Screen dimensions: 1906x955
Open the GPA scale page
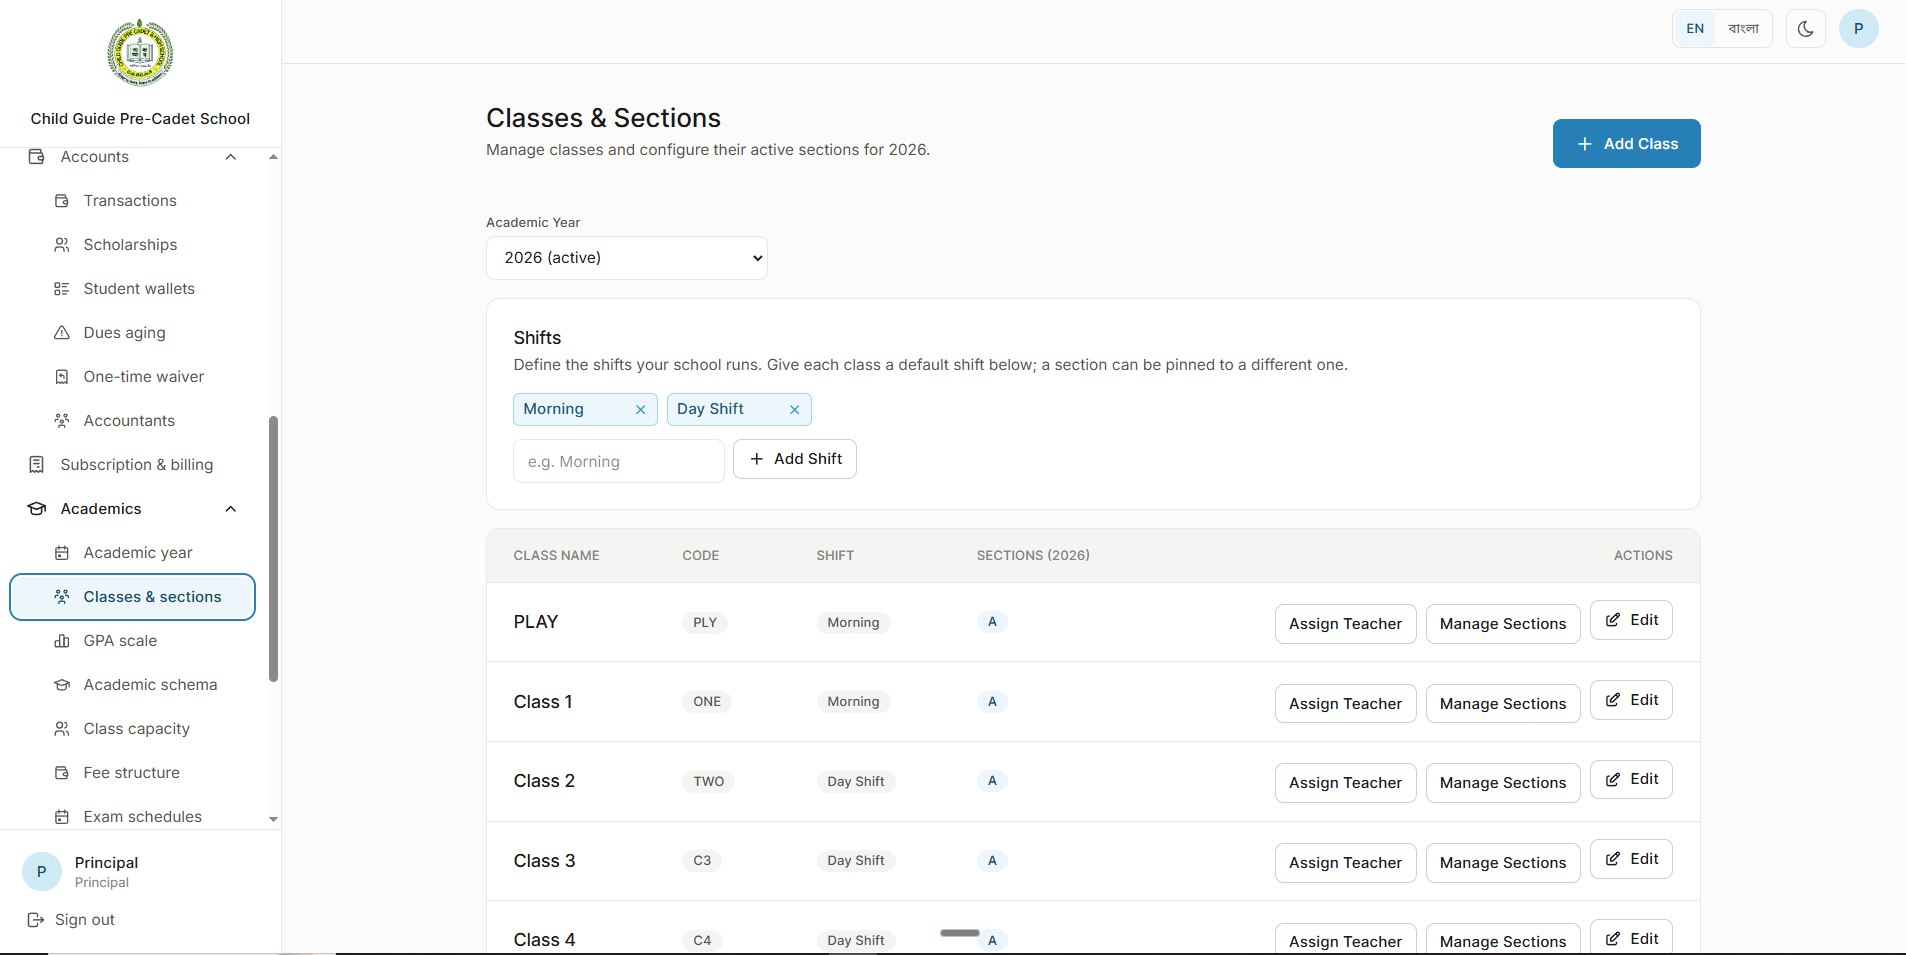point(133,641)
